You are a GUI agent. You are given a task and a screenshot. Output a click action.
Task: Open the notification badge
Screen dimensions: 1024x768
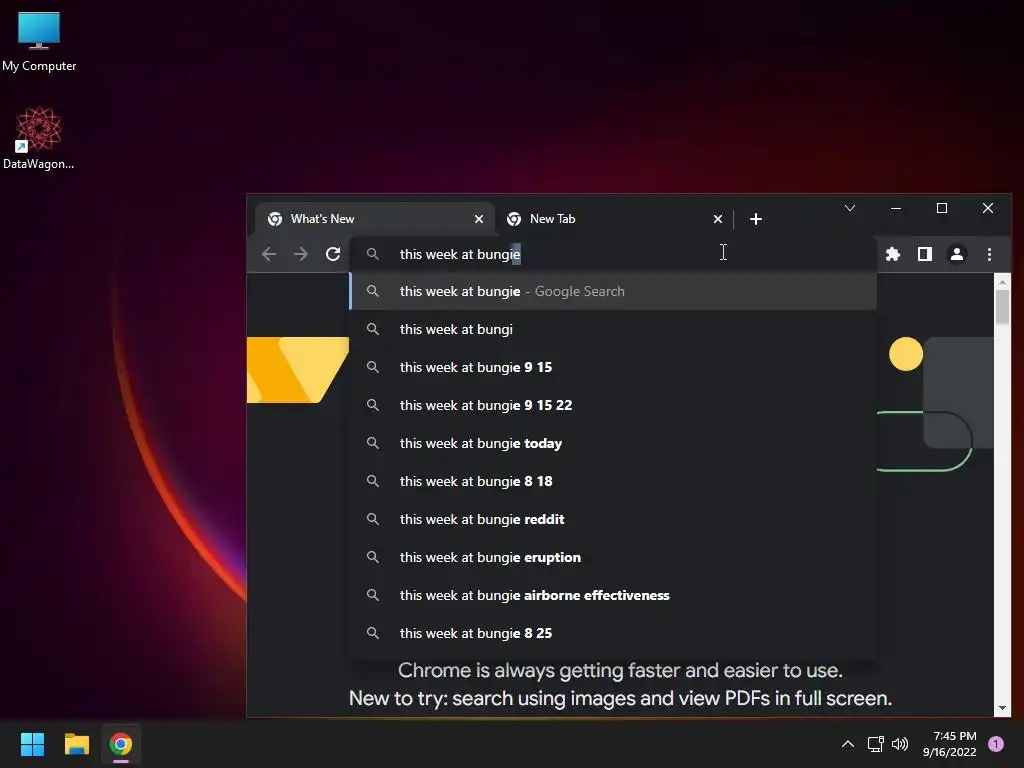coord(996,744)
